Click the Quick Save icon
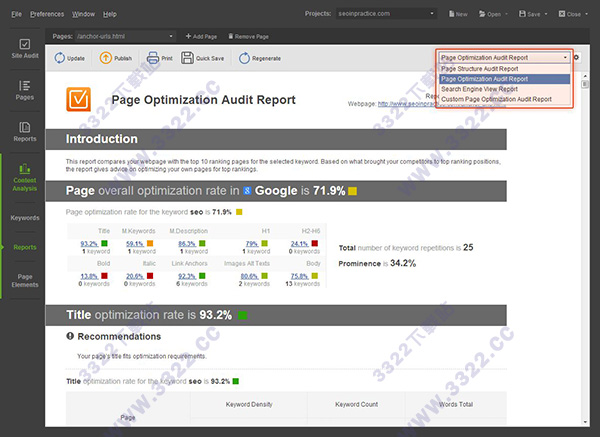 coord(188,58)
